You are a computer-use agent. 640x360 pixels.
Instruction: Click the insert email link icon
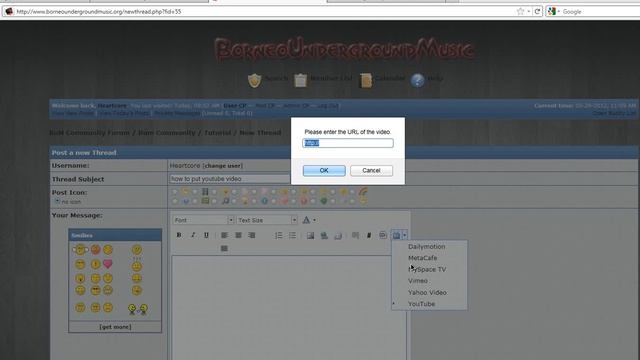click(338, 235)
